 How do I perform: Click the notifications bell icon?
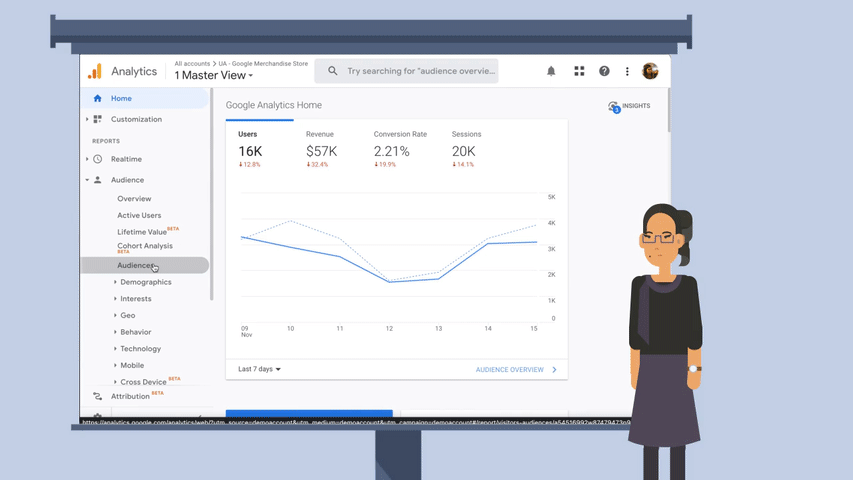click(551, 71)
